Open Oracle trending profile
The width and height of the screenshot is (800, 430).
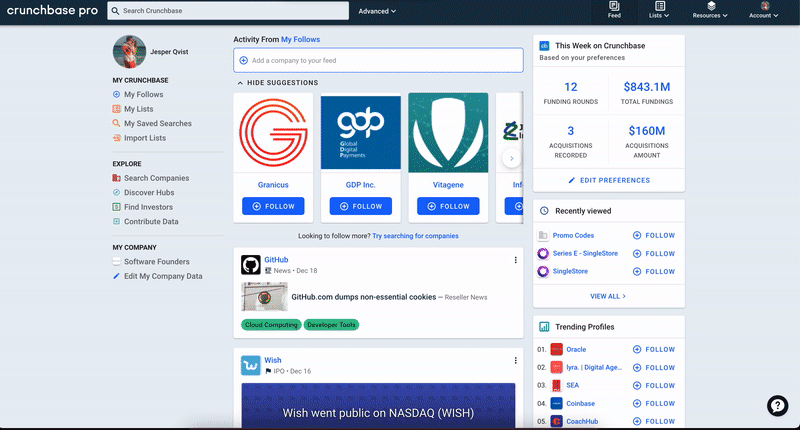coord(576,349)
